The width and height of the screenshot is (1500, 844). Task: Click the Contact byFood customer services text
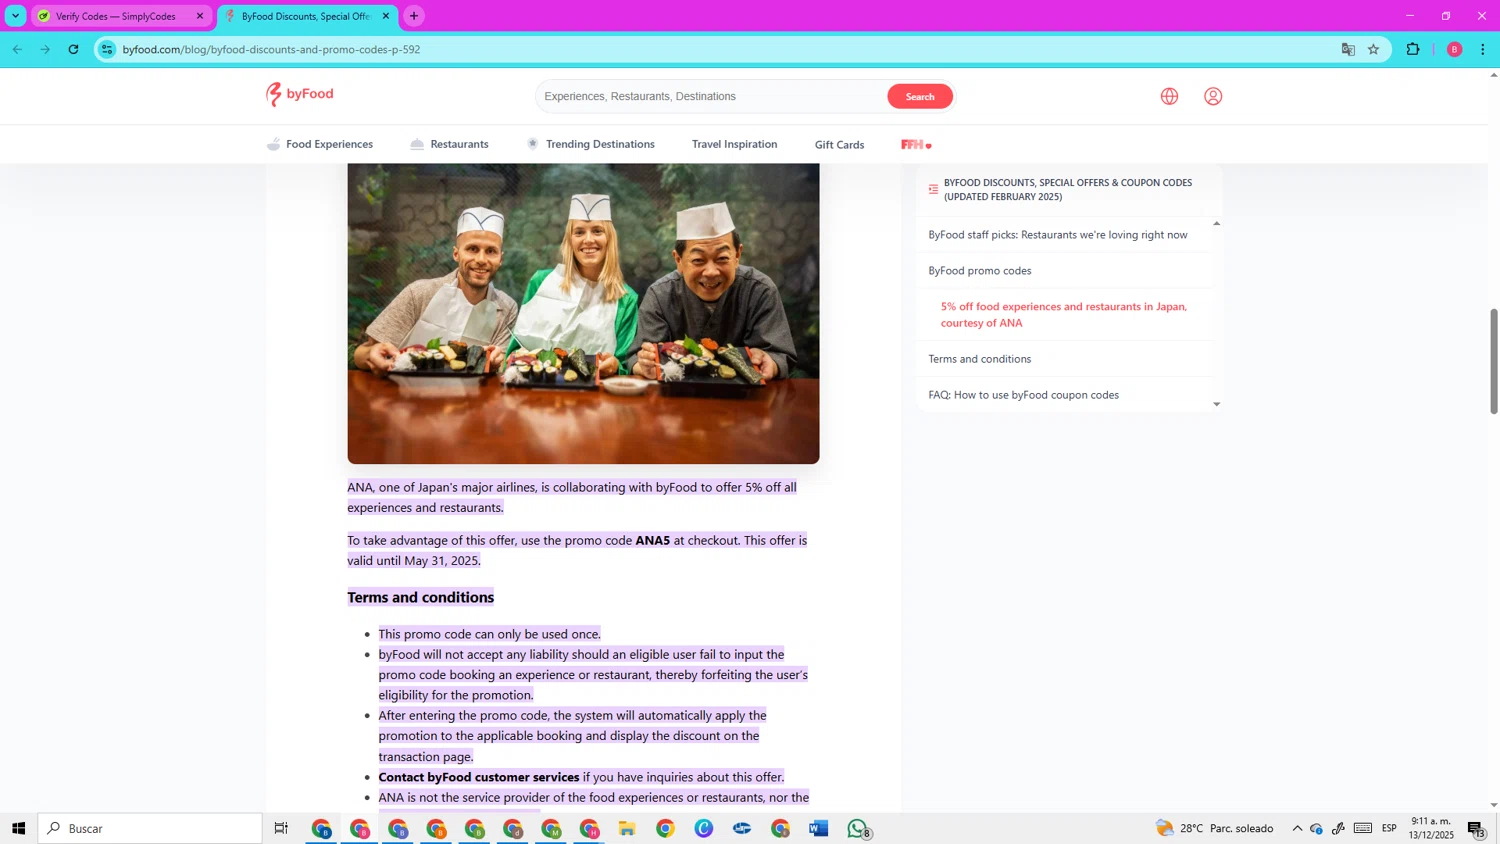tap(479, 777)
